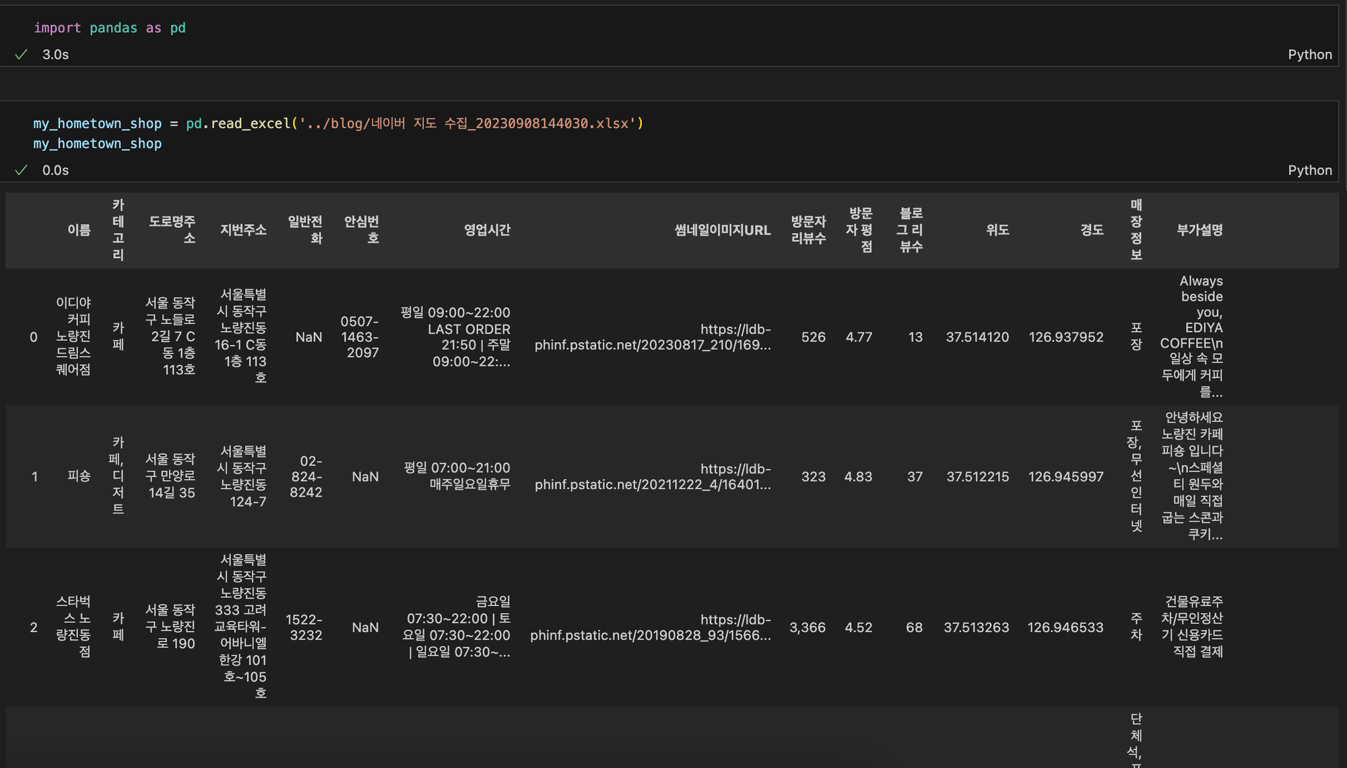Screen dimensions: 1347x768
Task: Open the Python language picker of the read_excel cell
Action: click(x=1310, y=171)
